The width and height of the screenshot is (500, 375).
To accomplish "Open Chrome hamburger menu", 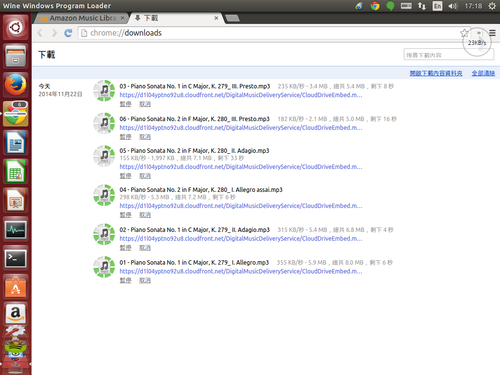I will coord(492,33).
